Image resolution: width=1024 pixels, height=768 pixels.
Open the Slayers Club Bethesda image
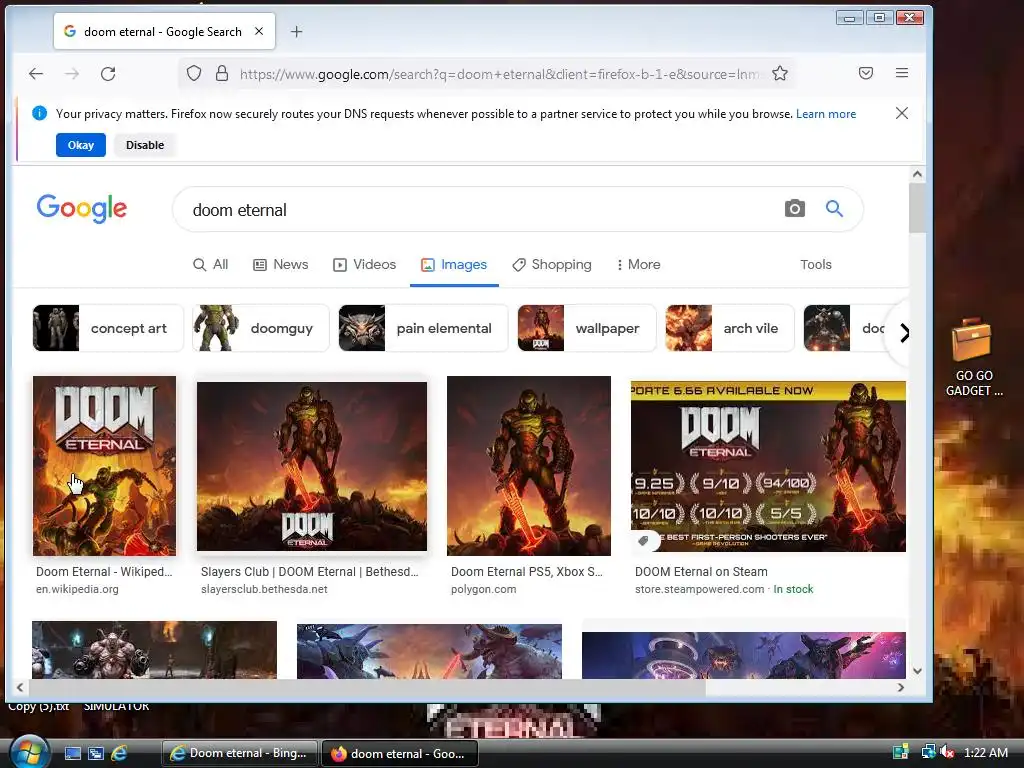(312, 466)
